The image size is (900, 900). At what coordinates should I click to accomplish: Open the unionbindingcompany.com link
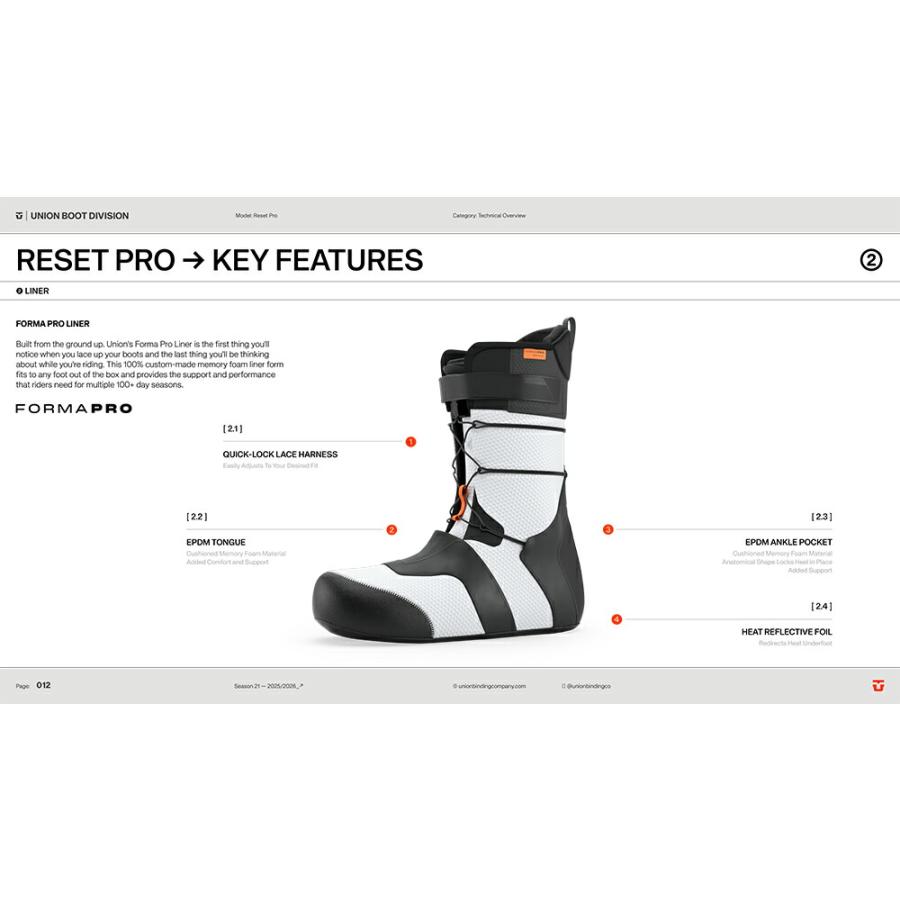(x=489, y=686)
